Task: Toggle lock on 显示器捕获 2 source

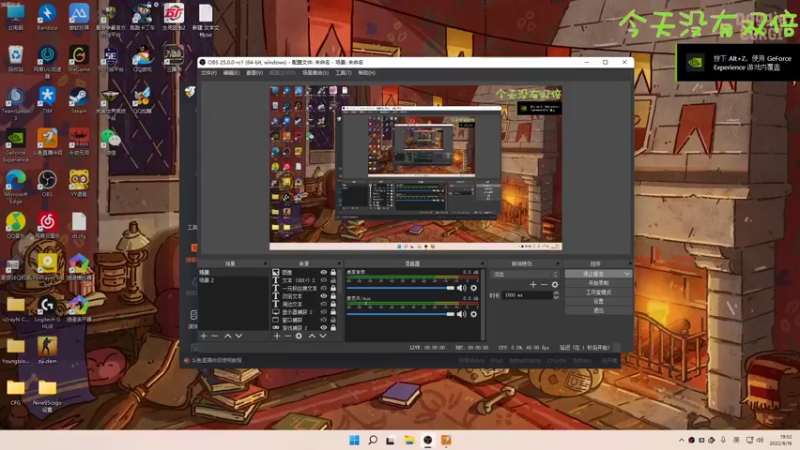Action: [333, 312]
